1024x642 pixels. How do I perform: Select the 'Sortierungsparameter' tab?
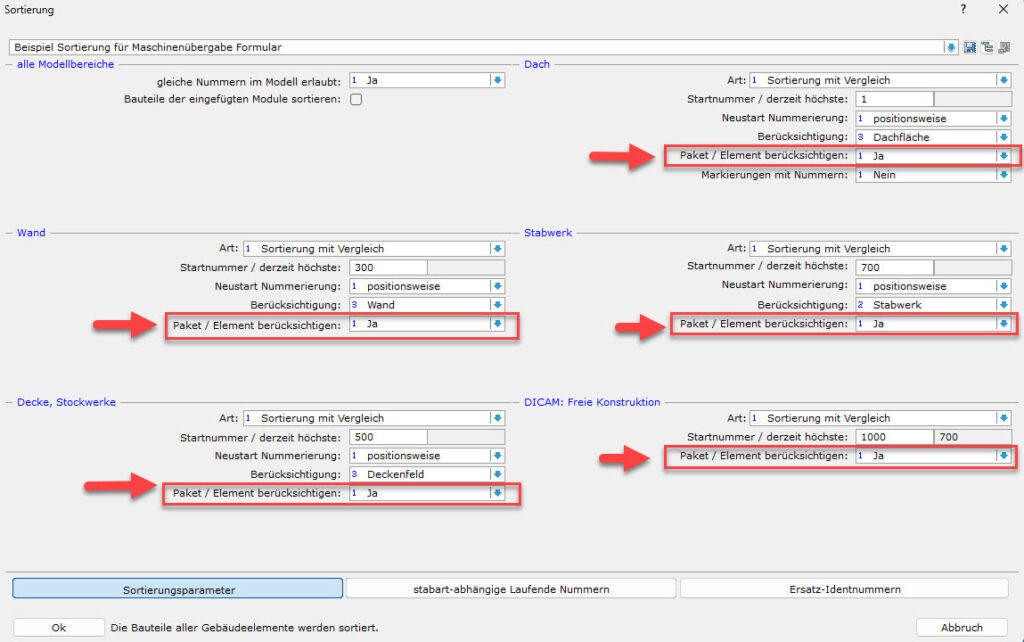click(x=178, y=589)
